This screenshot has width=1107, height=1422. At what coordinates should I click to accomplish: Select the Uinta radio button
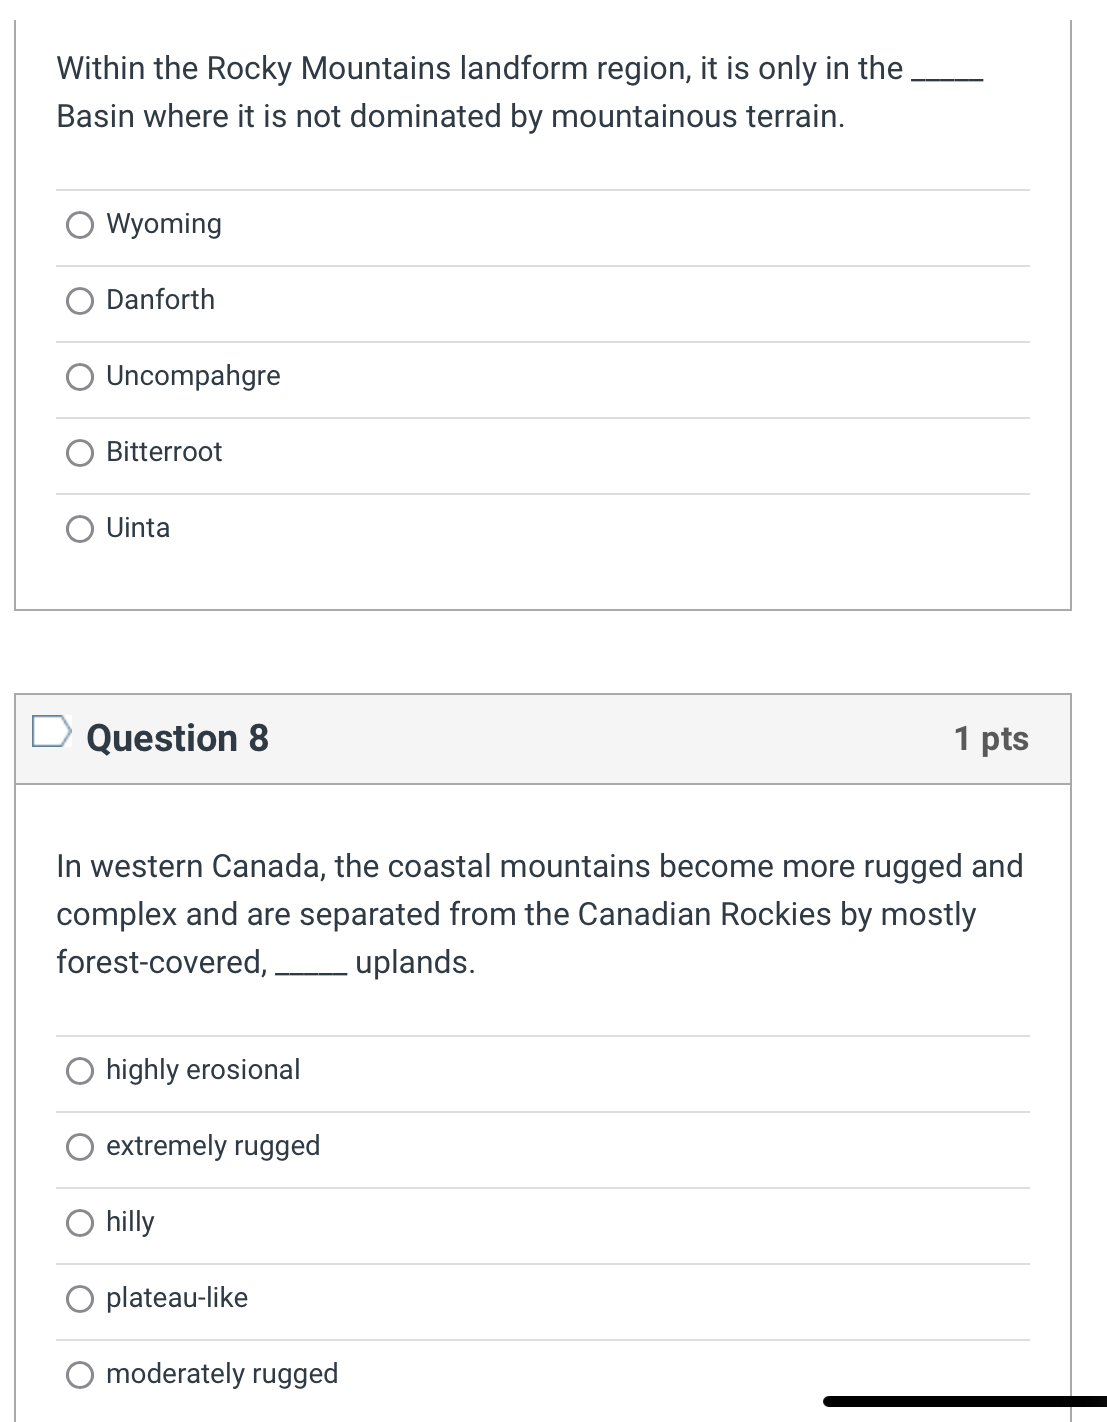[x=80, y=529]
